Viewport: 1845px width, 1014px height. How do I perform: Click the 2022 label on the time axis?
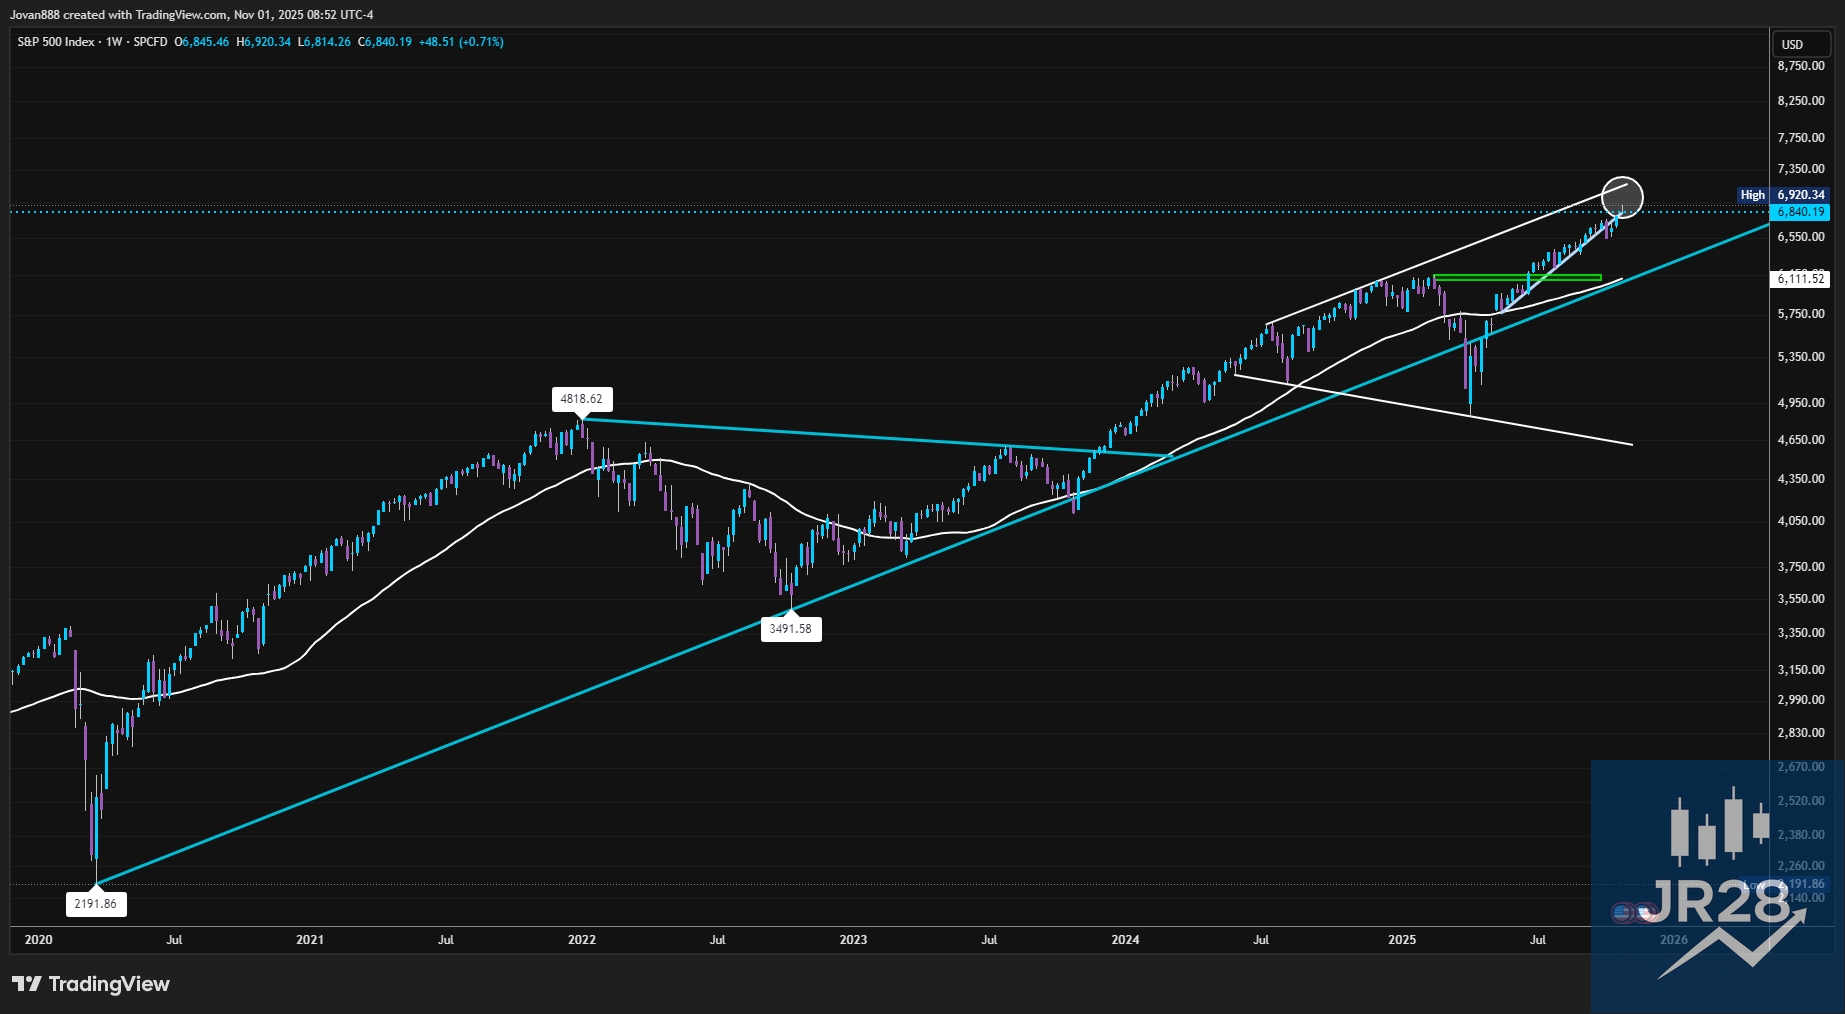(x=582, y=940)
